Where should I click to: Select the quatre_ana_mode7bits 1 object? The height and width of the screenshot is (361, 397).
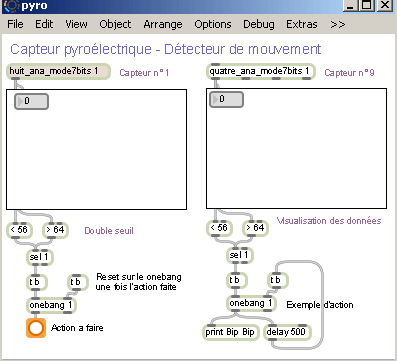click(x=260, y=71)
